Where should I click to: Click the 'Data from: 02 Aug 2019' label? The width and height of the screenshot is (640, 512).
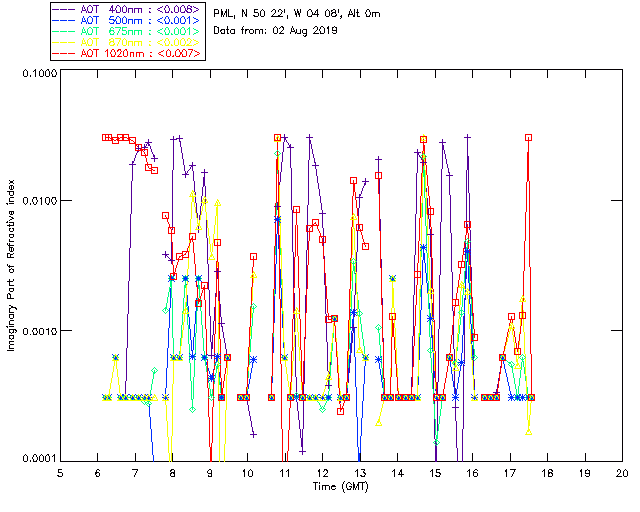[x=275, y=31]
